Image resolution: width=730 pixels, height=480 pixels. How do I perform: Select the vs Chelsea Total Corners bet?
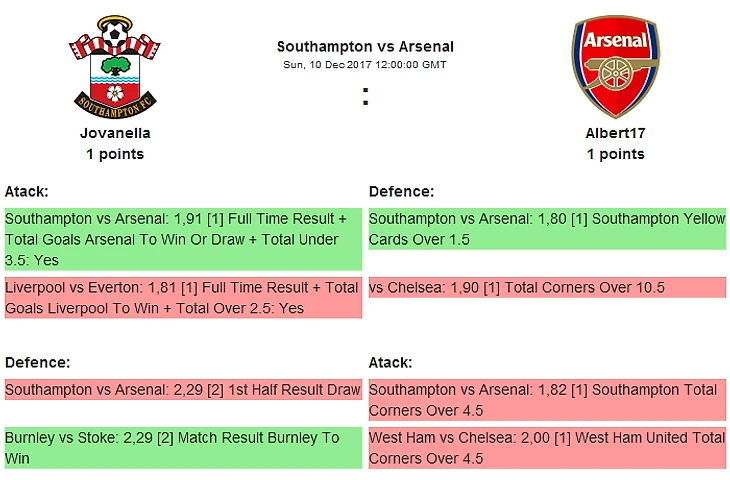546,288
